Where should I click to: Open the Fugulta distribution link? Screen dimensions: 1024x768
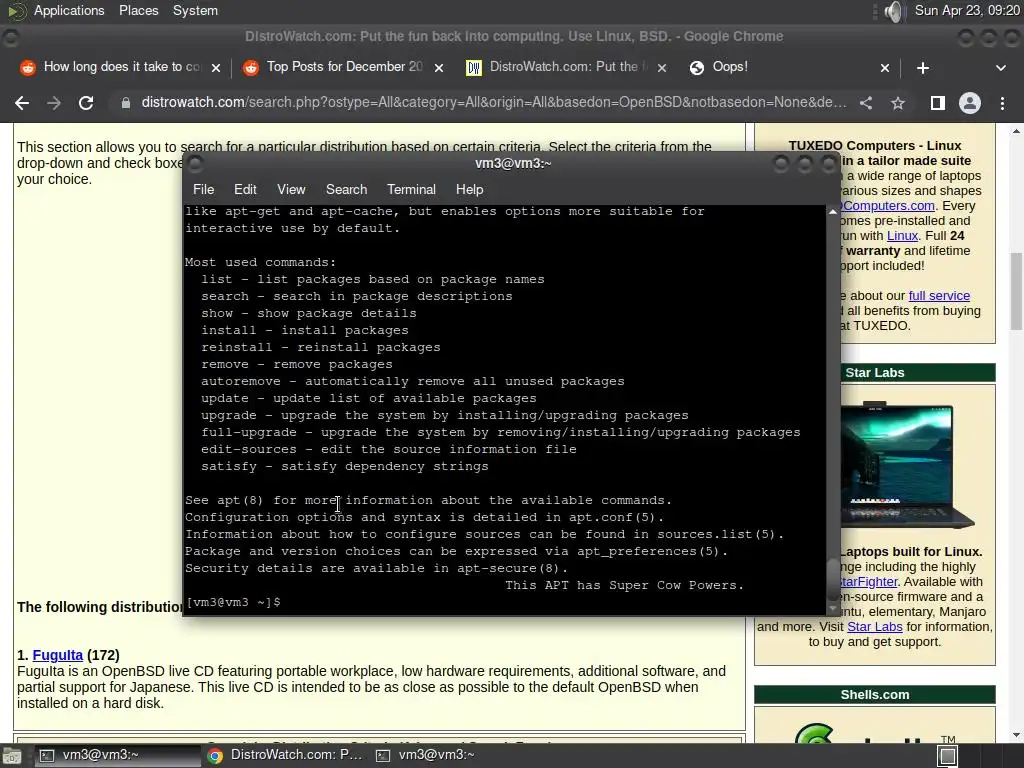coord(57,655)
